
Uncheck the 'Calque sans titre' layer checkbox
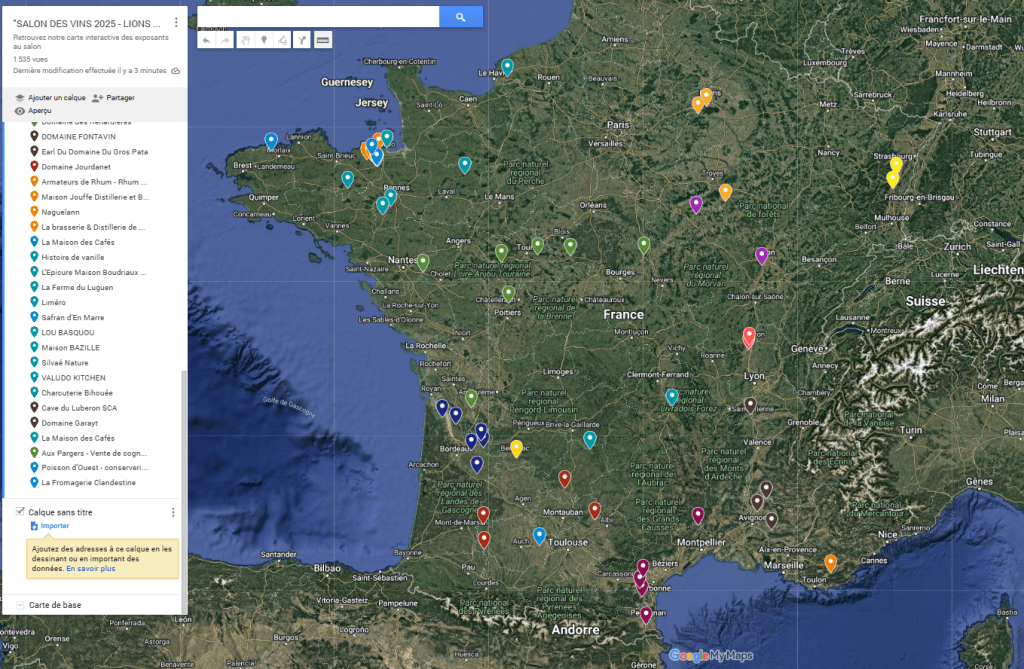[21, 512]
